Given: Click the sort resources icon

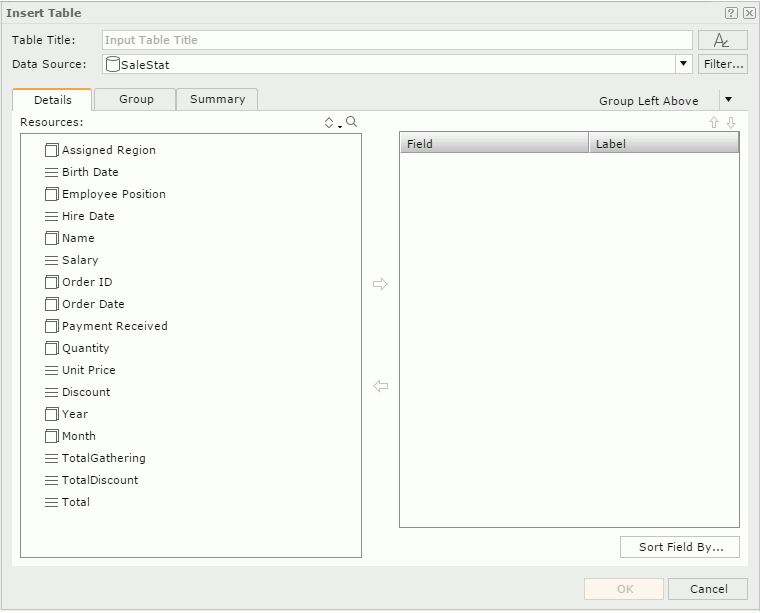Looking at the screenshot, I should 331,122.
